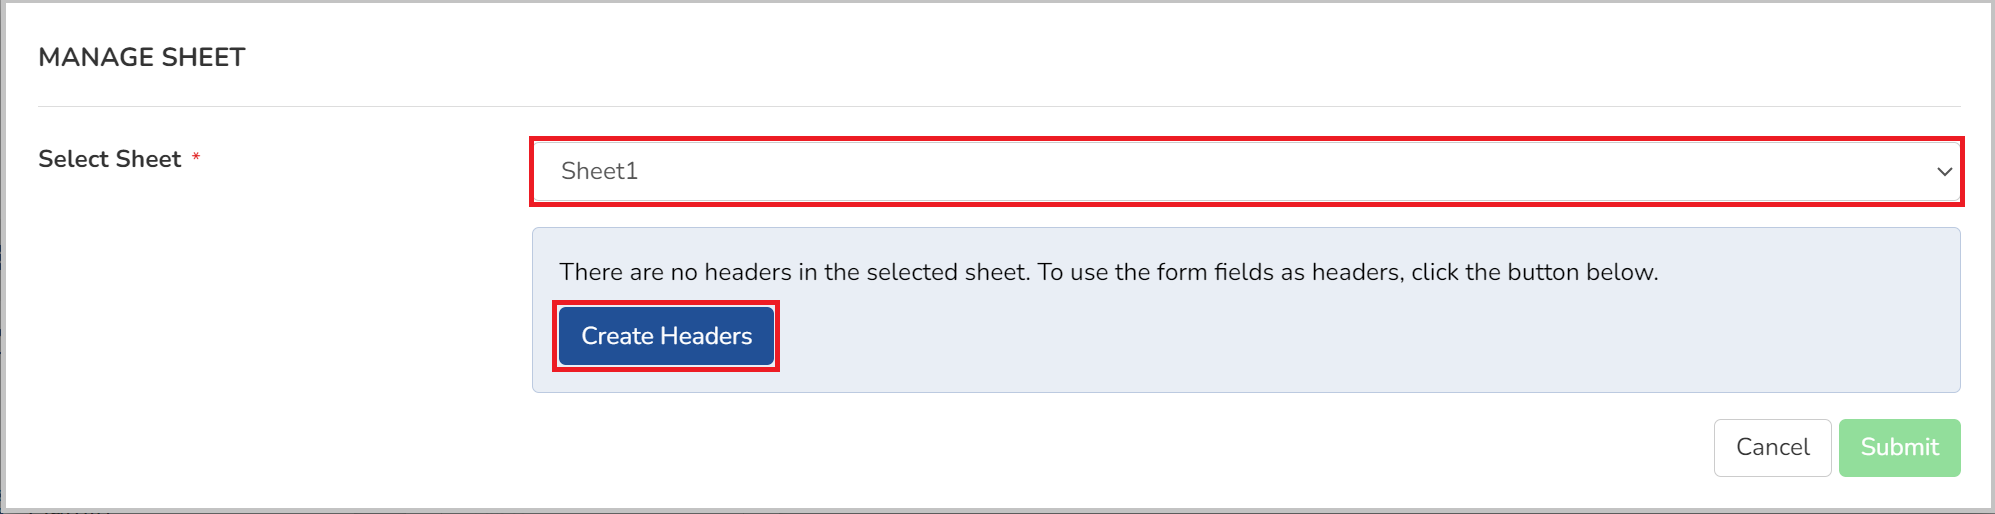Click the Create Headers button
Viewport: 1995px width, 514px height.
click(x=666, y=336)
